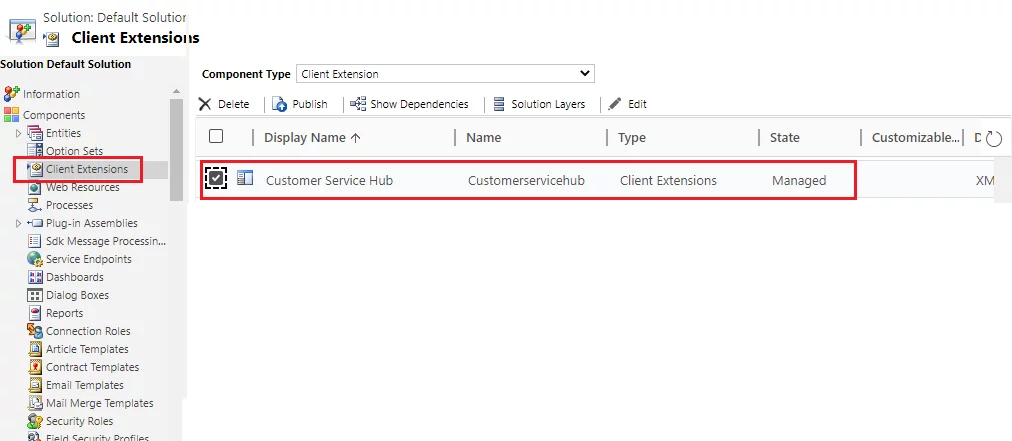Image resolution: width=1012 pixels, height=441 pixels.
Task: Select Dialog Boxes item
Action: coord(77,296)
